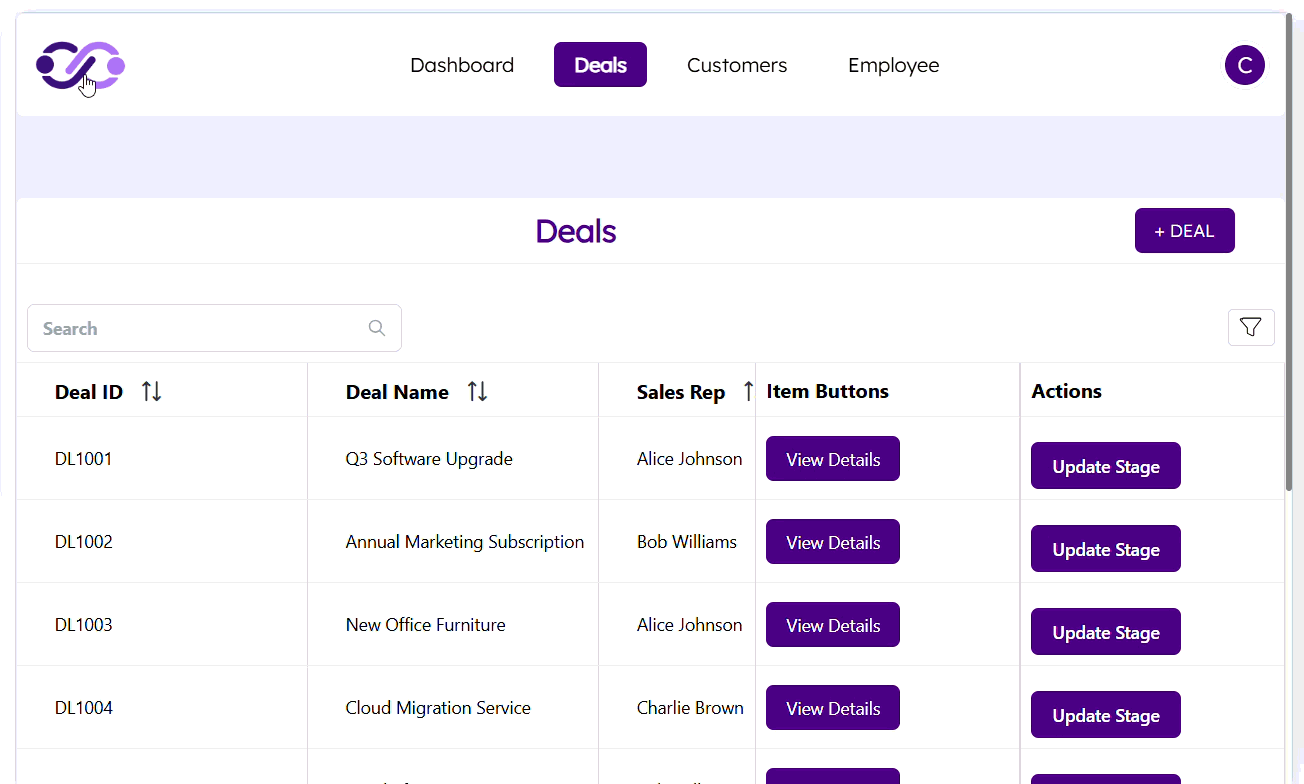
Task: View Details for deal DL1002
Action: (x=833, y=542)
